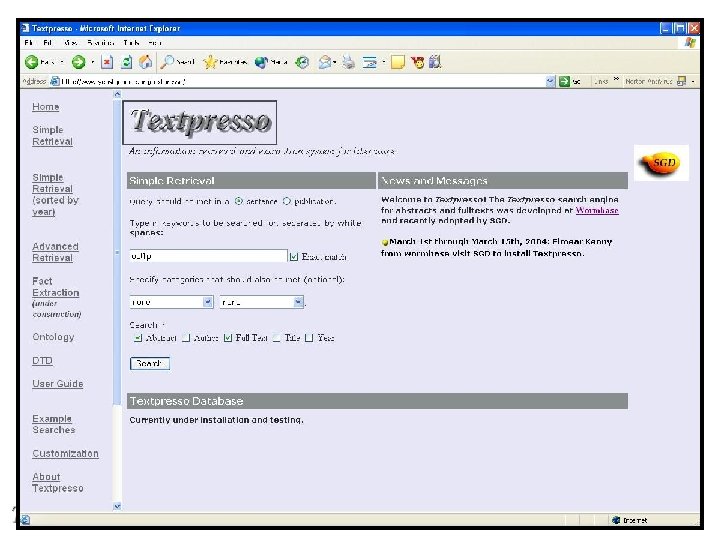Click the green Go arrow icon
Viewport: 720px width, 540px height.
click(x=564, y=82)
